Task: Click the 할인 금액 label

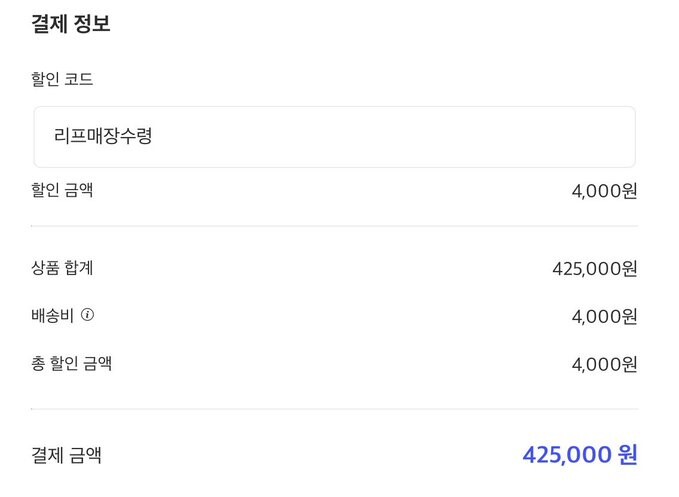Action: pos(62,189)
